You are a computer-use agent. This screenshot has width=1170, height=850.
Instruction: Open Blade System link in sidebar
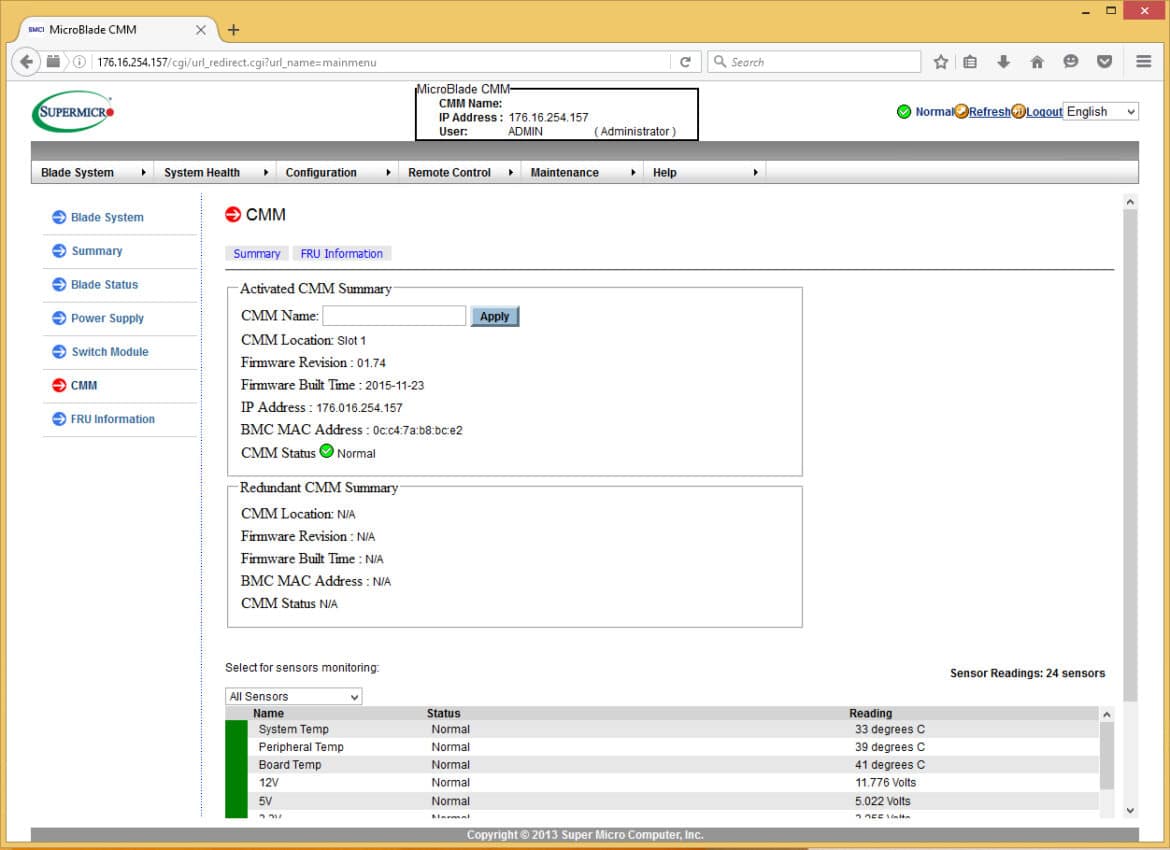107,217
